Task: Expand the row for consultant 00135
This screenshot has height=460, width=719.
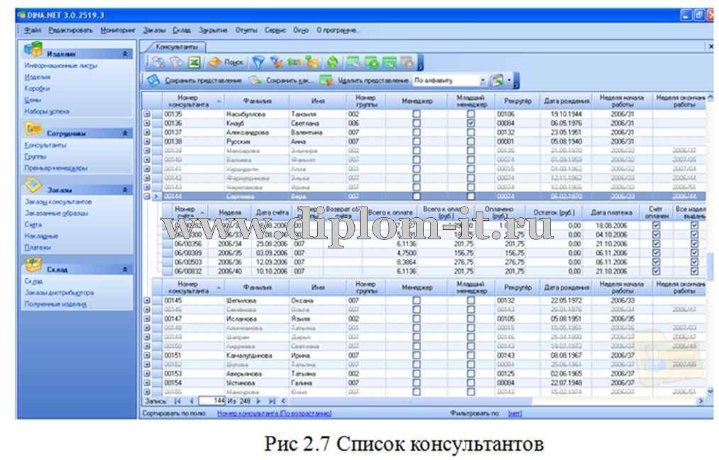Action: click(x=147, y=114)
